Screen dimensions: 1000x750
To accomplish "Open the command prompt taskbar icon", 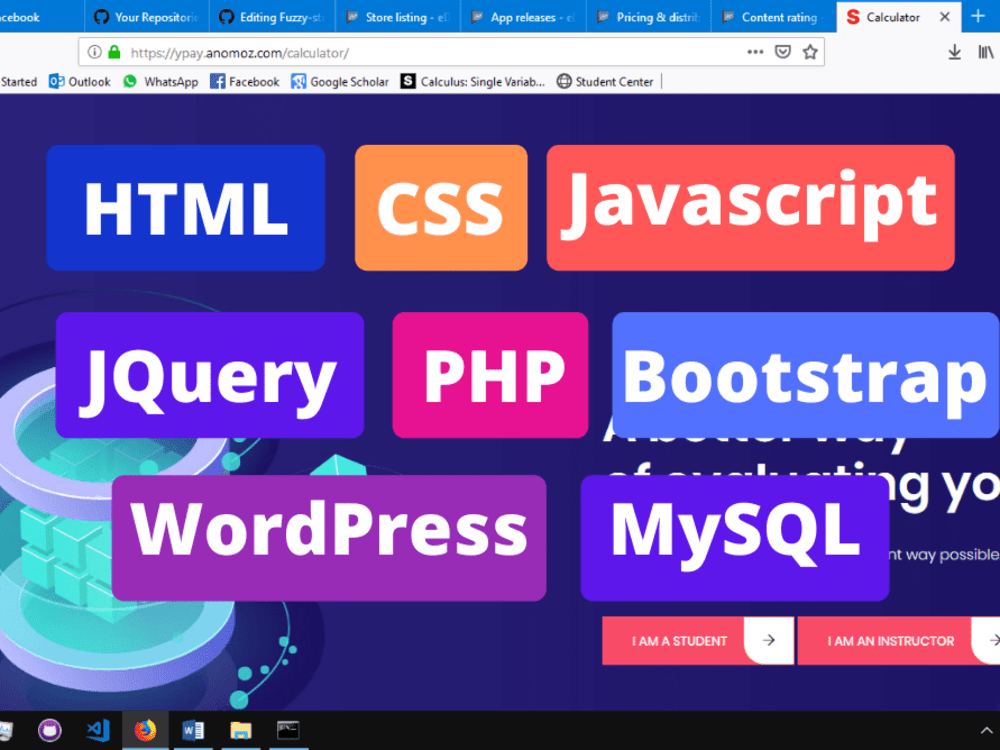I will (x=288, y=730).
